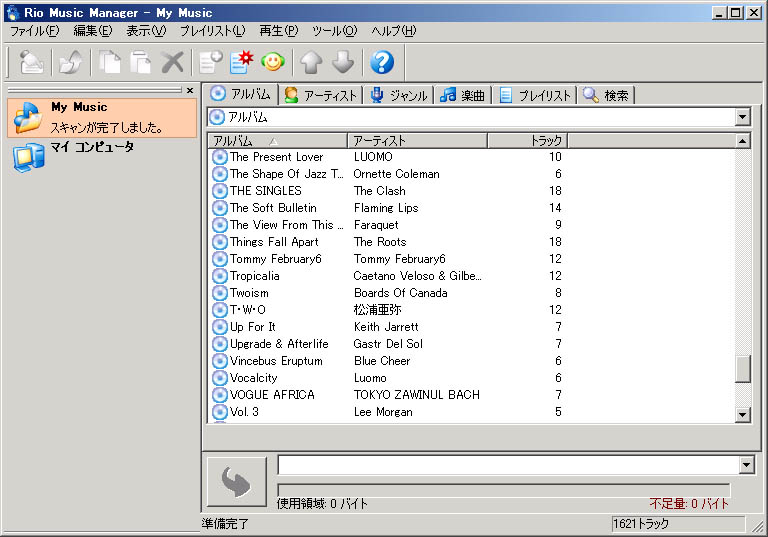
Task: Click the disc icon beside VOGUE AFRICA
Action: click(x=220, y=395)
